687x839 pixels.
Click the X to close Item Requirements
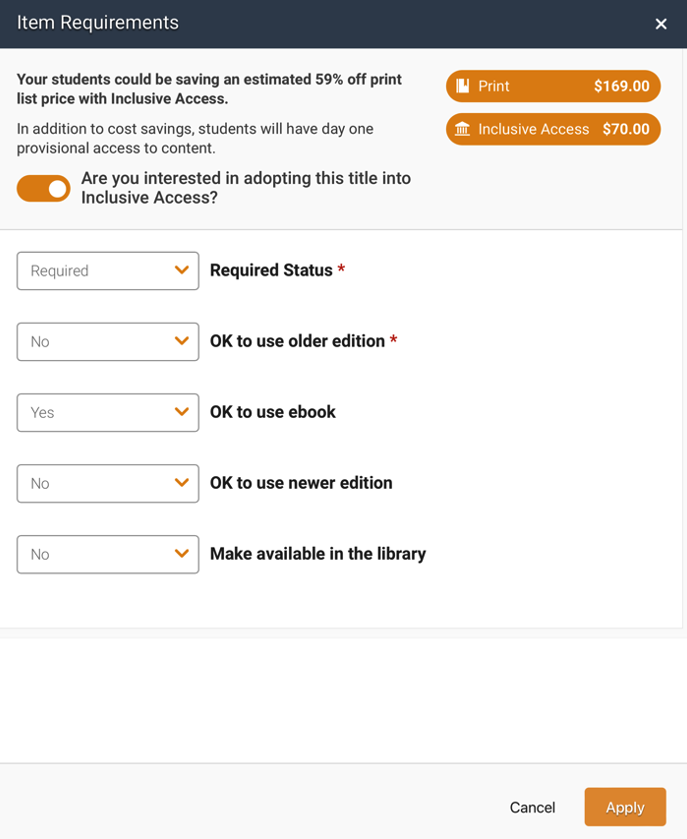pos(661,24)
